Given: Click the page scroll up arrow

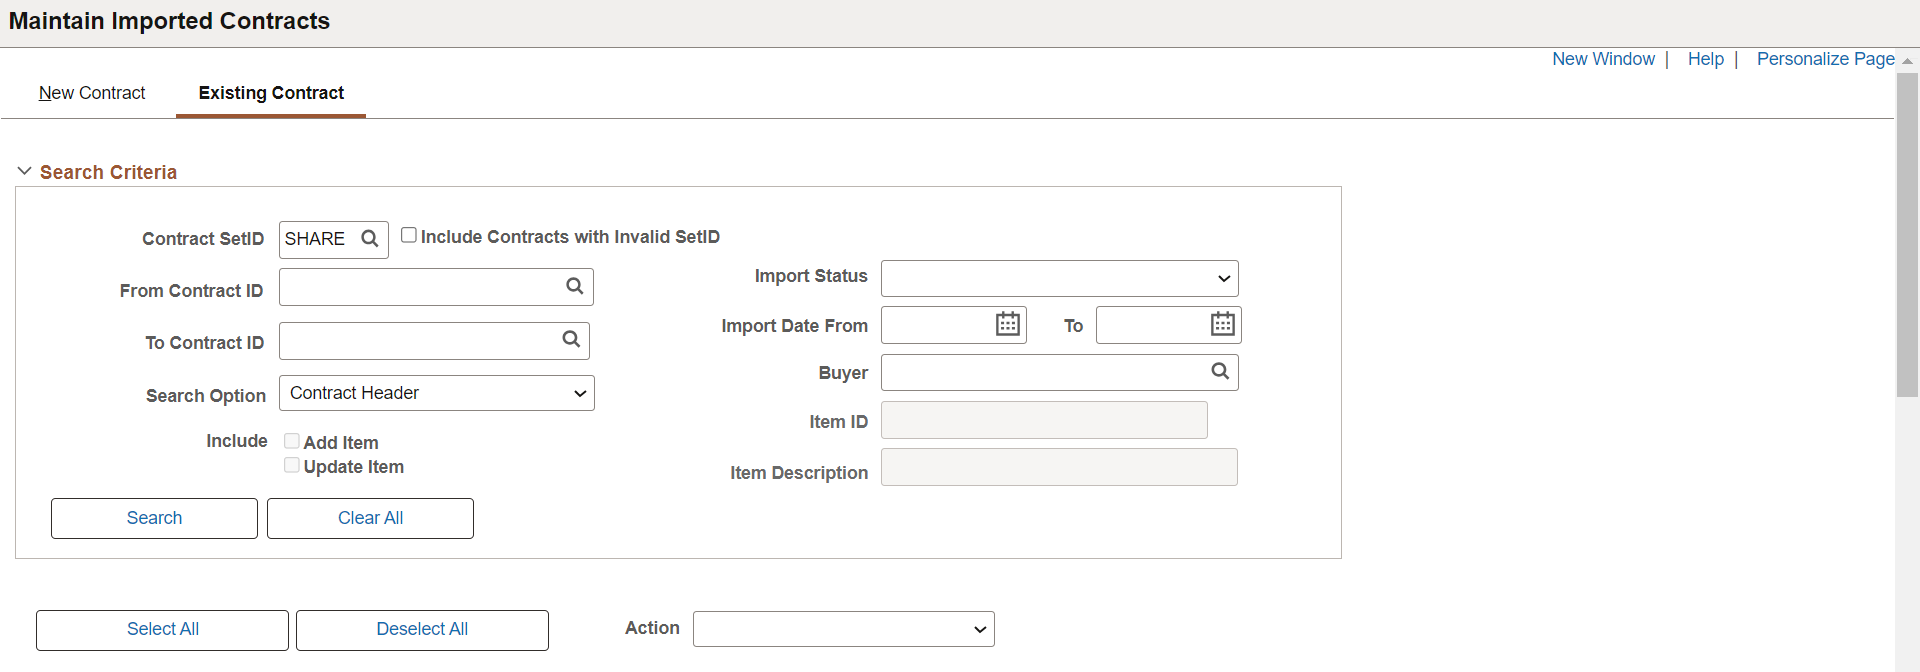Looking at the screenshot, I should [1907, 61].
